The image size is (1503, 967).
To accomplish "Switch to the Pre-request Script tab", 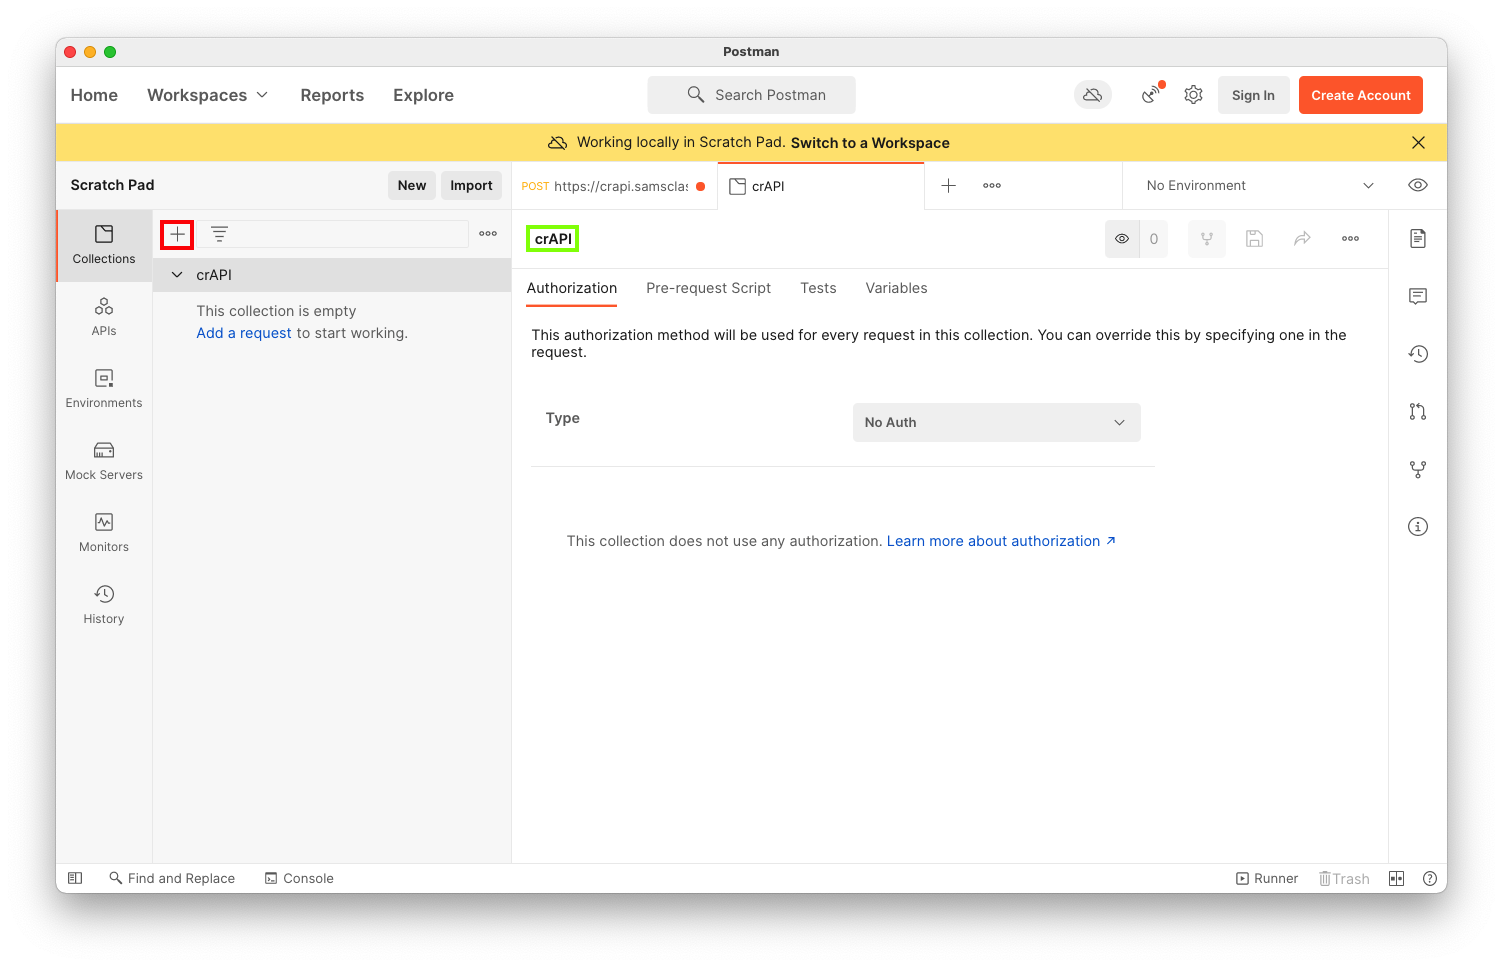I will [708, 288].
